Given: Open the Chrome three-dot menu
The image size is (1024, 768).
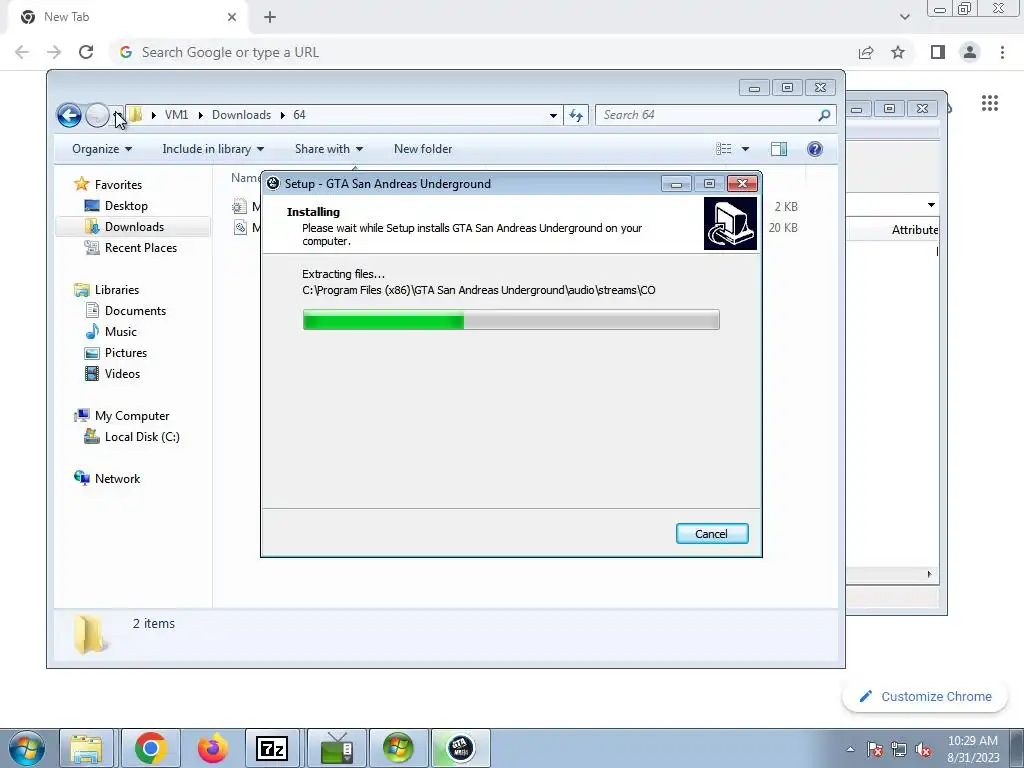Looking at the screenshot, I should pyautogui.click(x=1002, y=52).
